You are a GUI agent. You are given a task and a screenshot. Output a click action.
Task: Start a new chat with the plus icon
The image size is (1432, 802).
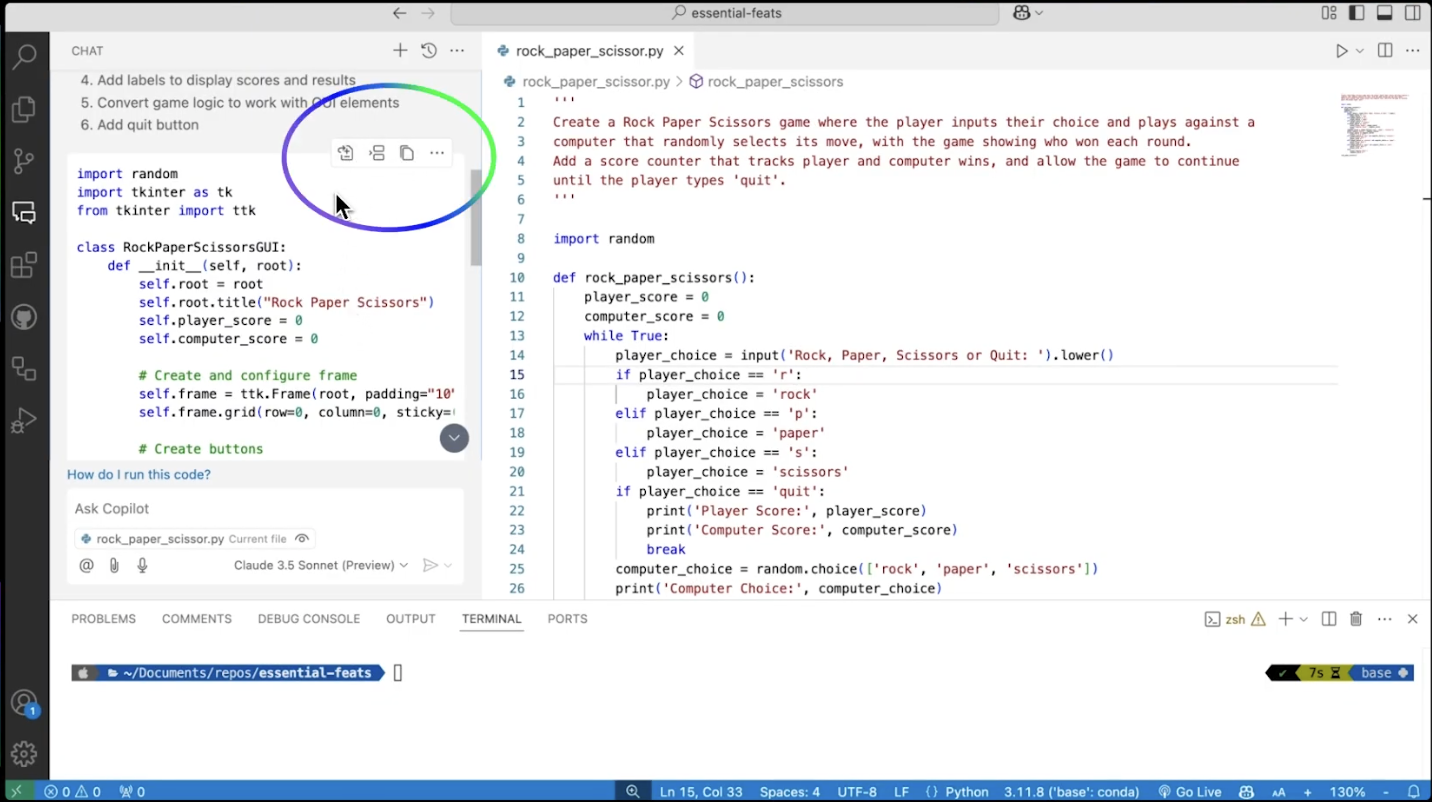click(x=400, y=50)
